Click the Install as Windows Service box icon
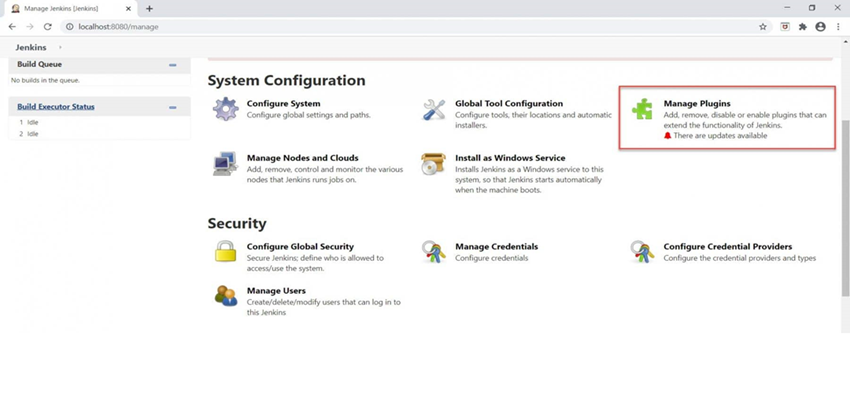The width and height of the screenshot is (850, 415). click(x=434, y=164)
